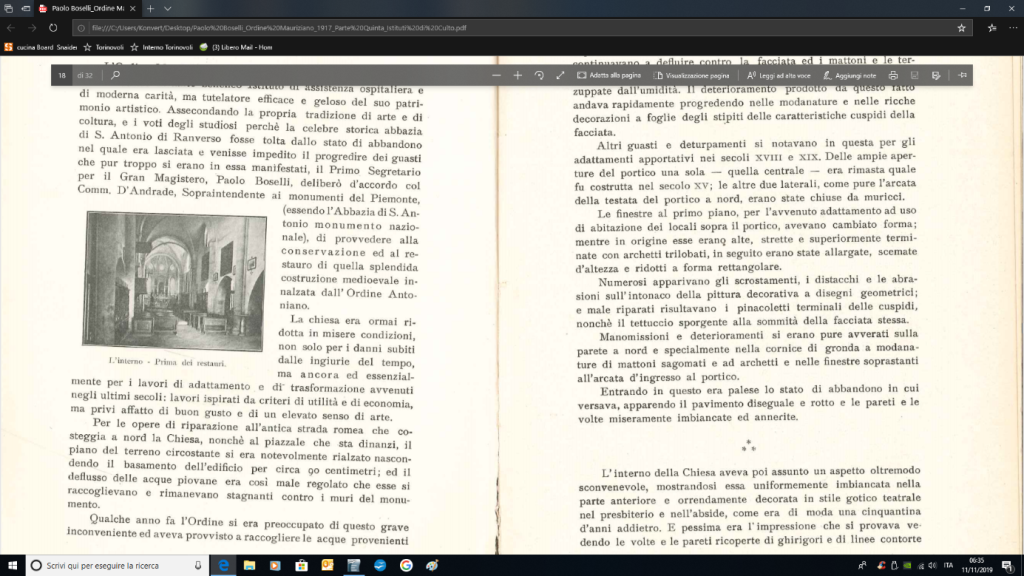This screenshot has height=576, width=1024.
Task: Open the notification center
Action: (x=1008, y=566)
